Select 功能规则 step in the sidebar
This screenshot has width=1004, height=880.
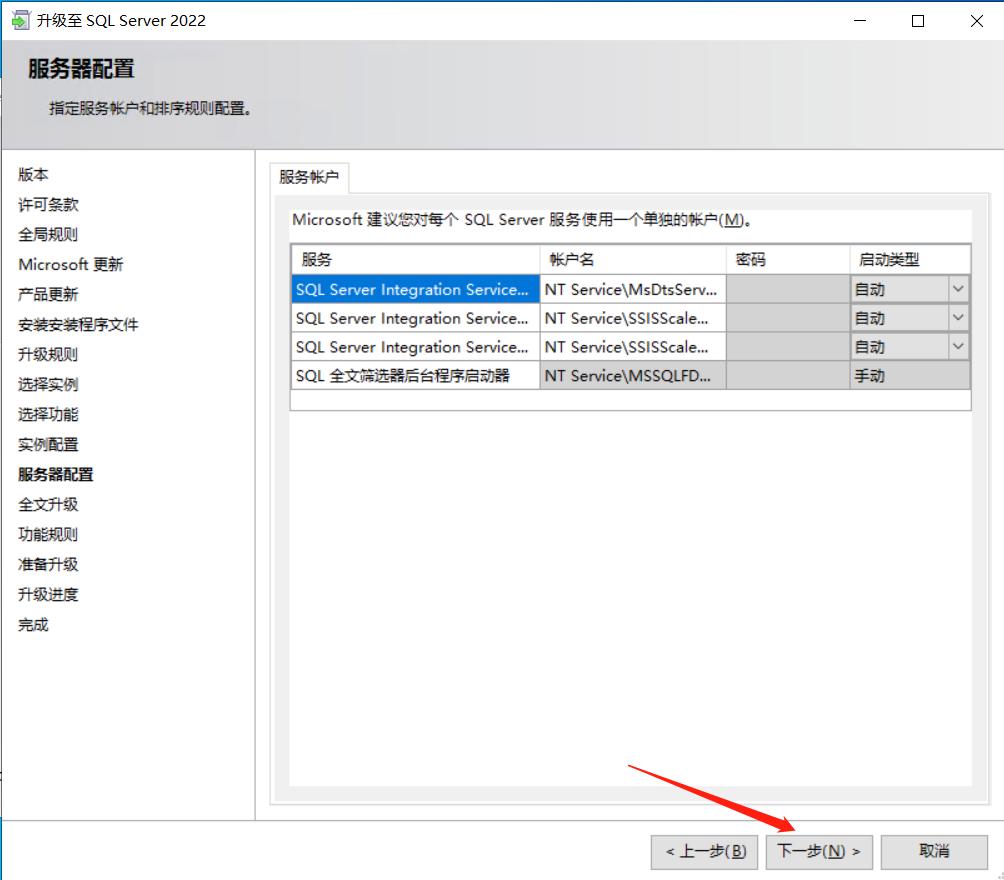click(x=48, y=534)
